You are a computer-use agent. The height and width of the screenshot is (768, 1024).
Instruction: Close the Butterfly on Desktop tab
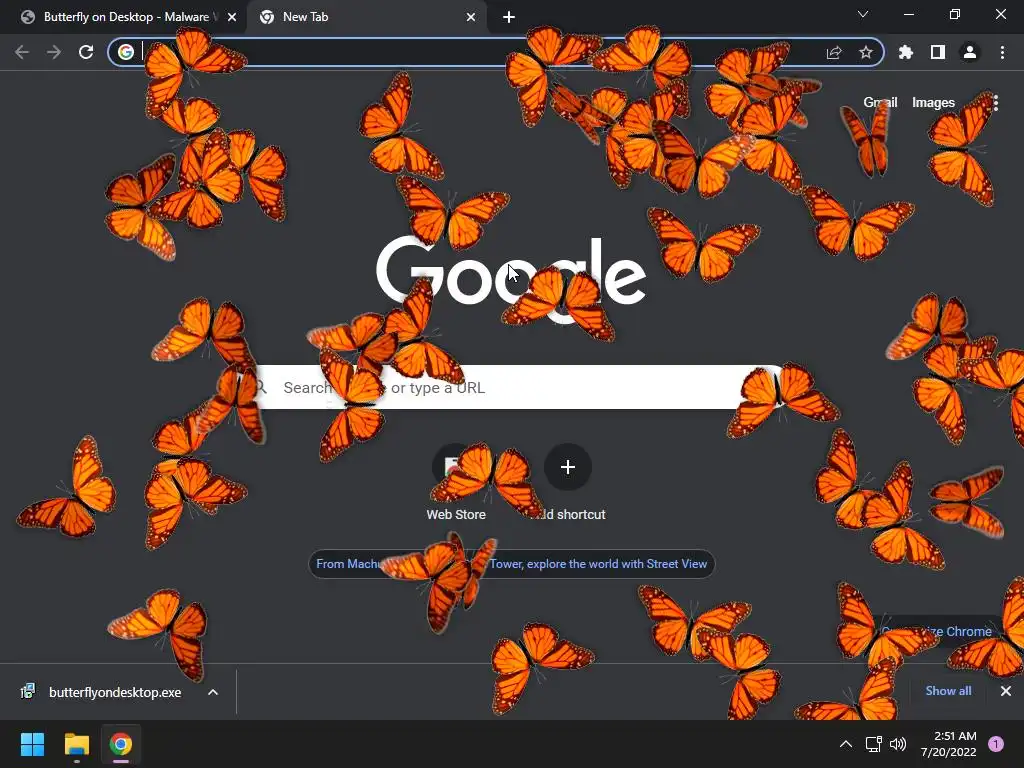click(x=232, y=17)
